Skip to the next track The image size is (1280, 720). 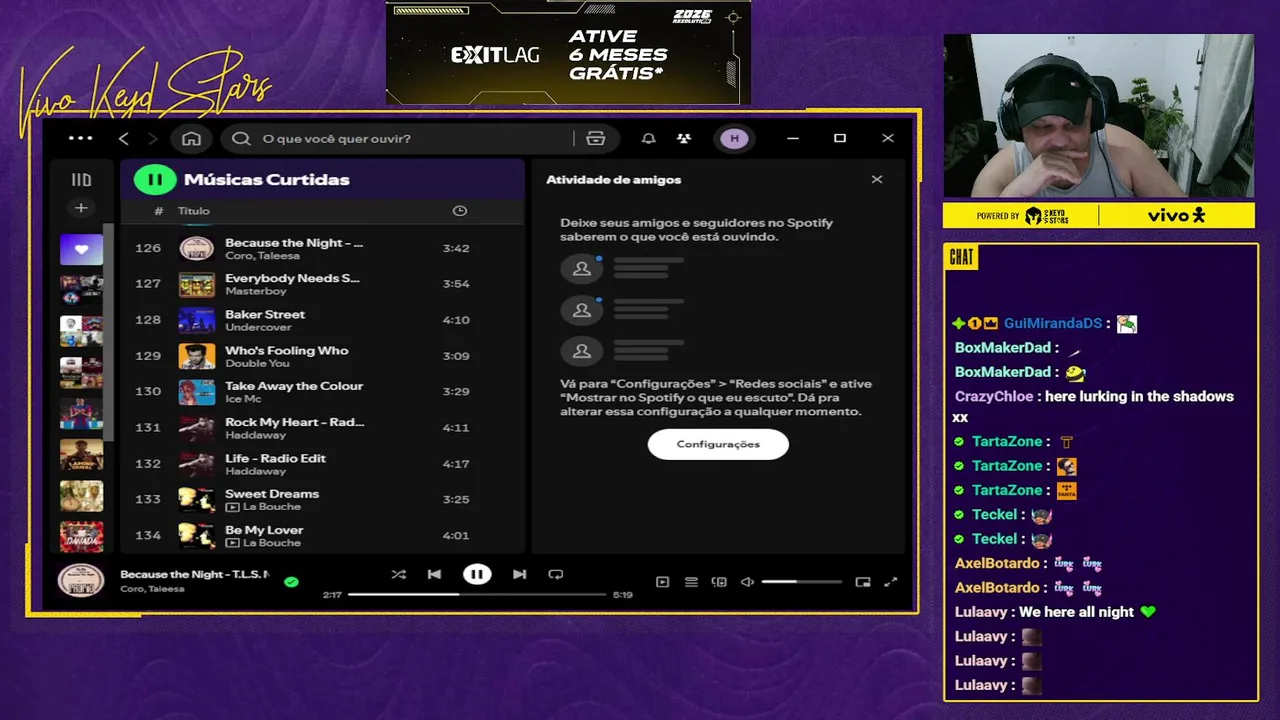click(519, 574)
